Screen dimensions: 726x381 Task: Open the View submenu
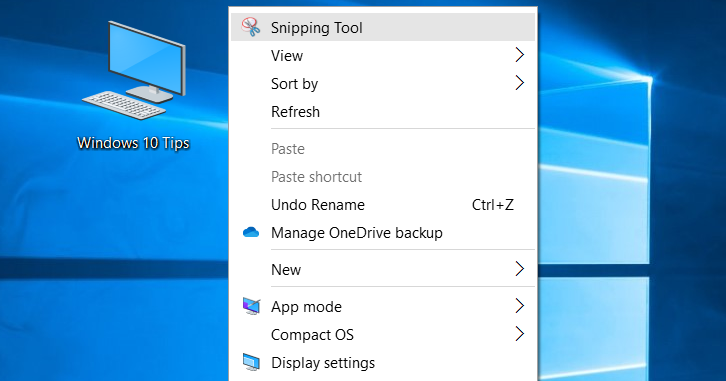383,56
